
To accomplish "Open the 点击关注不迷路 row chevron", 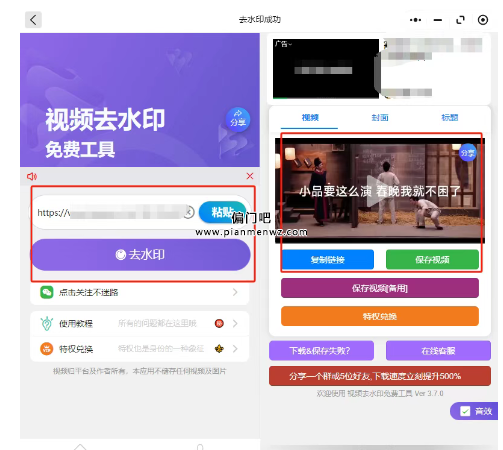I will 235,292.
